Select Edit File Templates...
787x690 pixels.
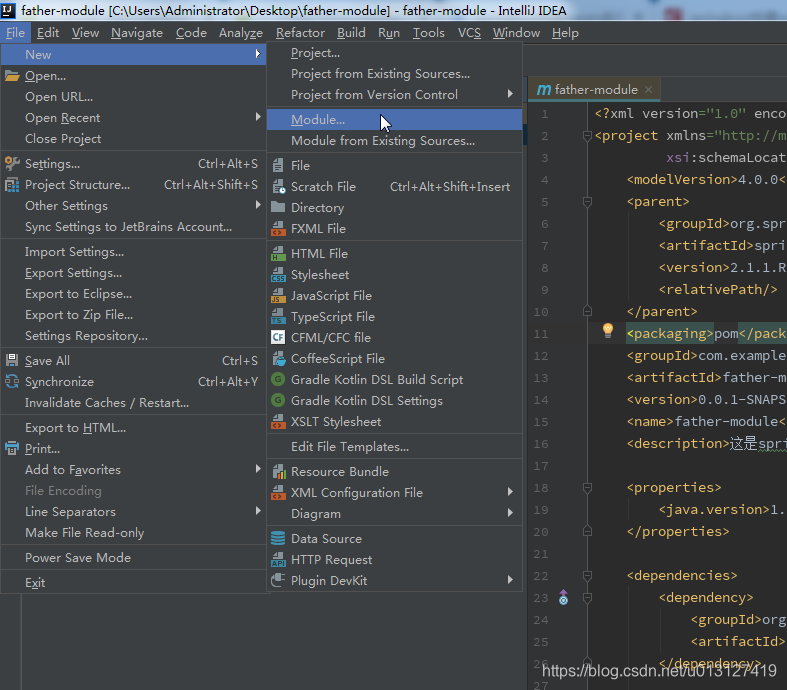[x=395, y=447]
